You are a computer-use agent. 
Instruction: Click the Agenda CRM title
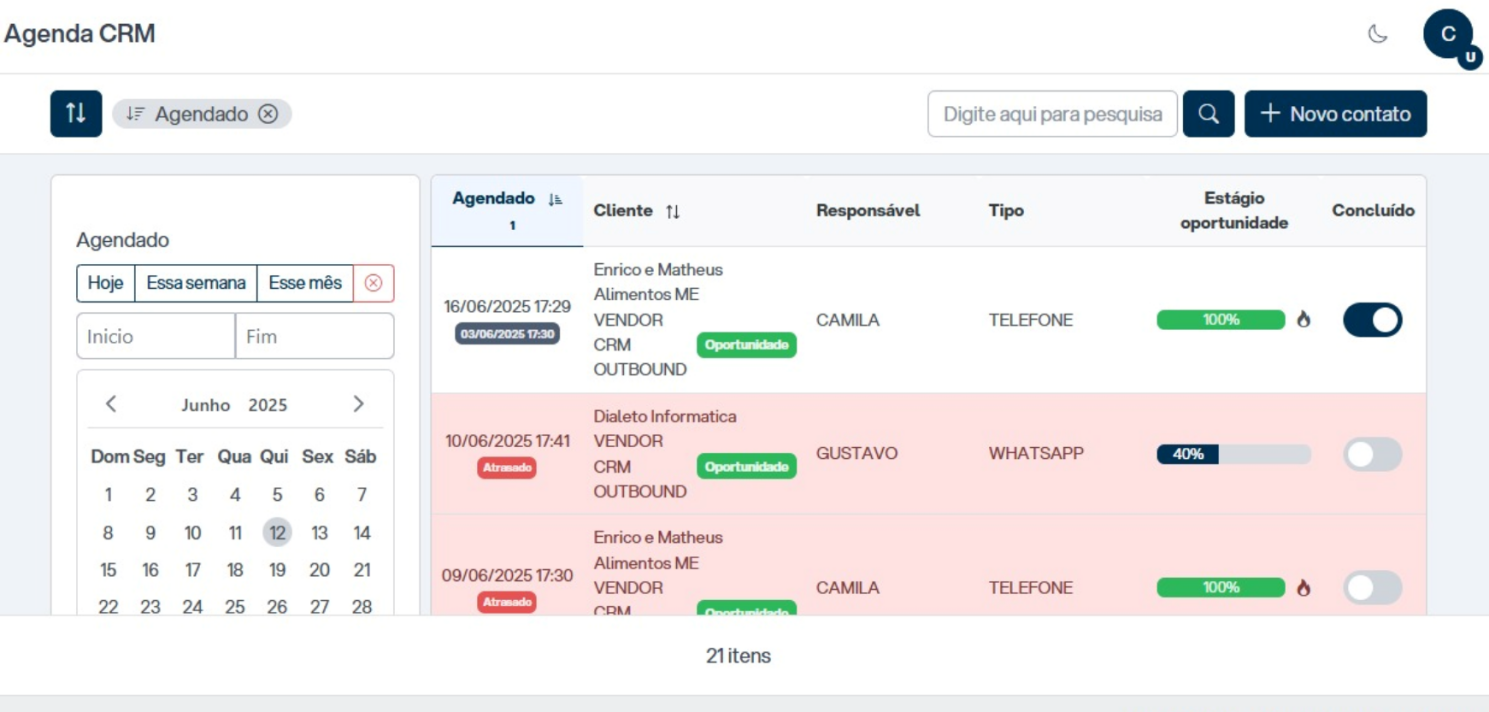80,33
